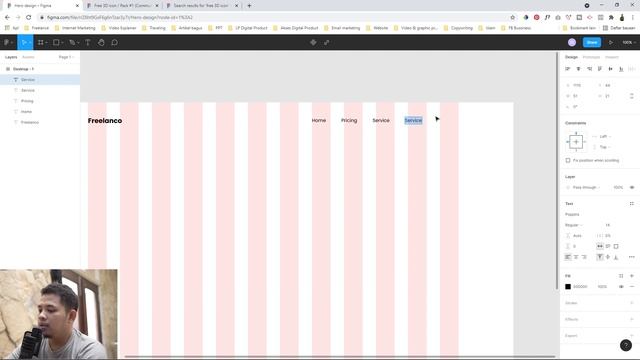640x360 pixels.
Task: Open text type details three-dots icon
Action: 632,257
